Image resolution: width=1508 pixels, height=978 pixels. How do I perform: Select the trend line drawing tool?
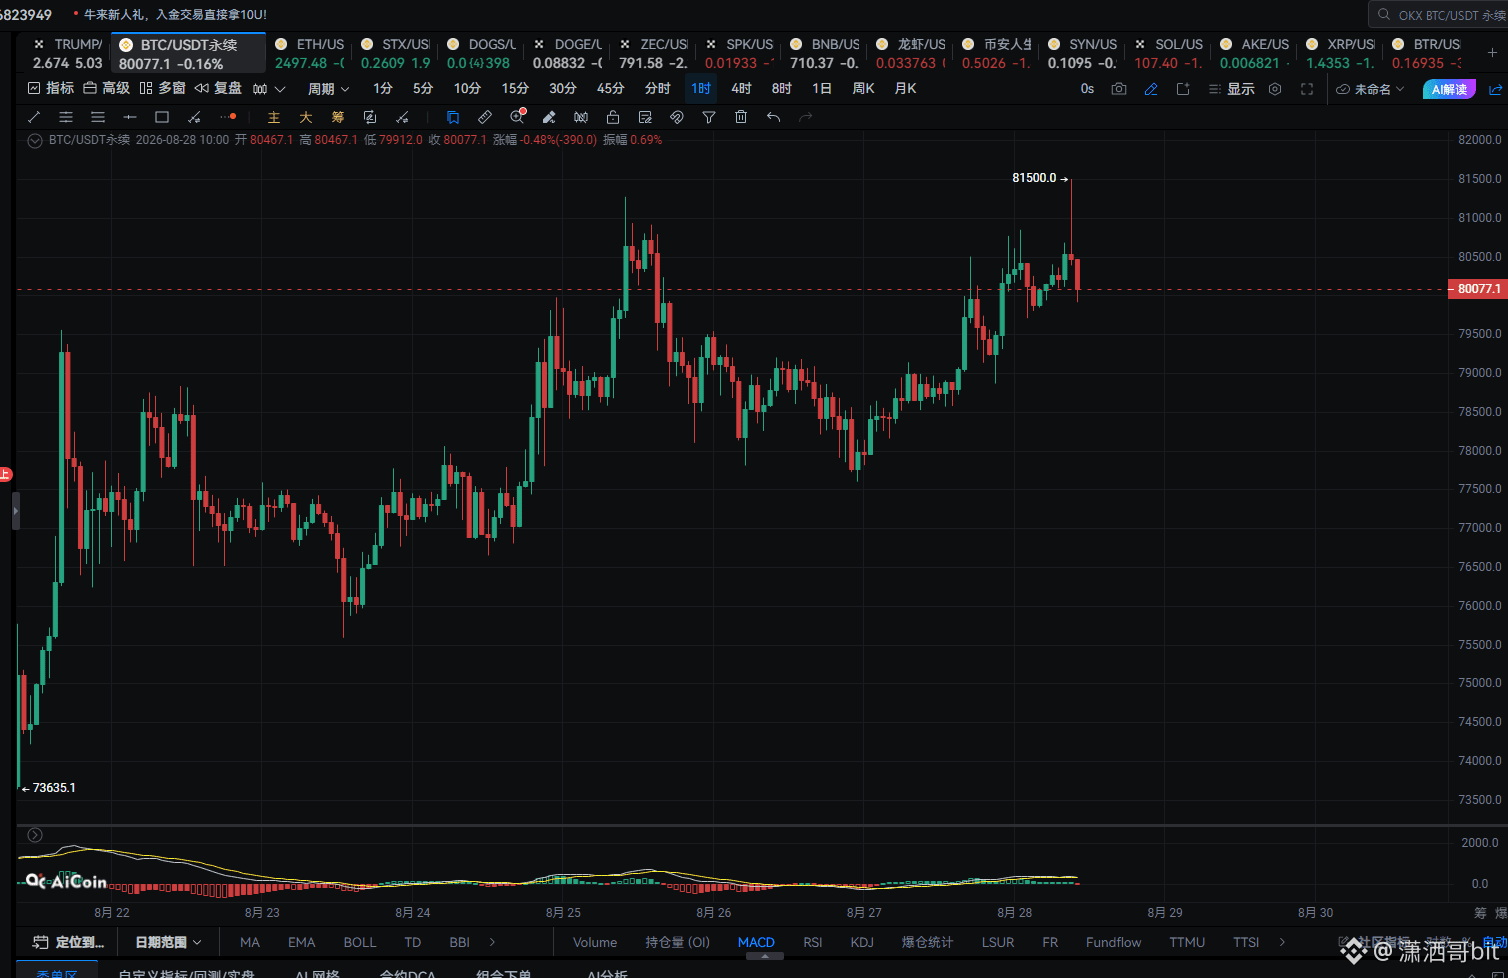34,117
